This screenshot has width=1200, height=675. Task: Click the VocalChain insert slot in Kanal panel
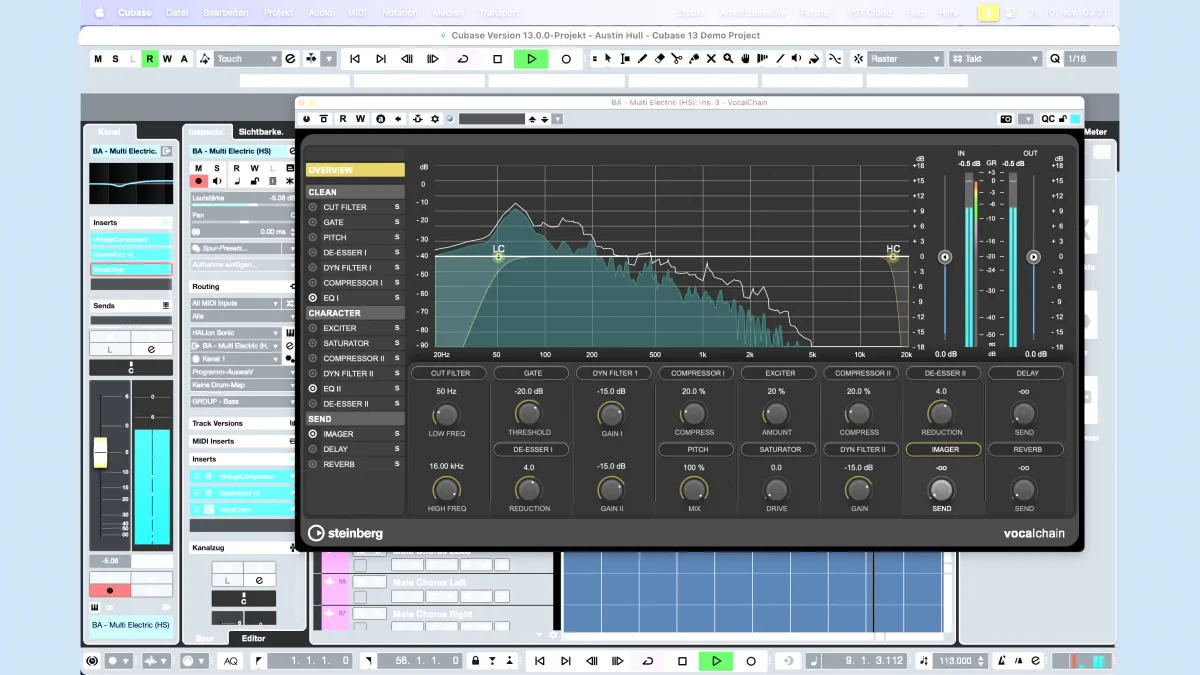(131, 270)
